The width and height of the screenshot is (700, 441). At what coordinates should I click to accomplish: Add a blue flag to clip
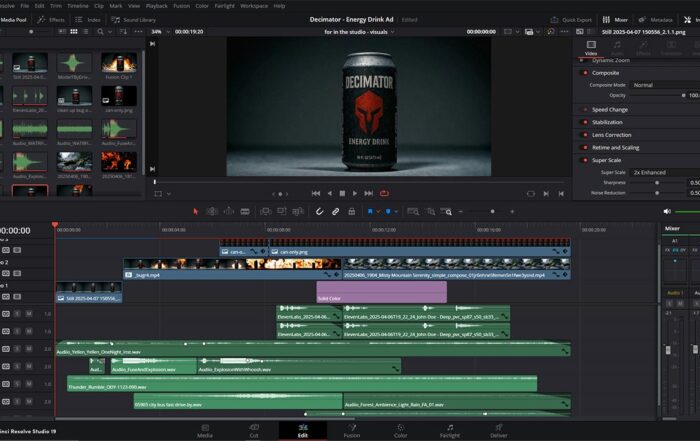click(x=370, y=212)
